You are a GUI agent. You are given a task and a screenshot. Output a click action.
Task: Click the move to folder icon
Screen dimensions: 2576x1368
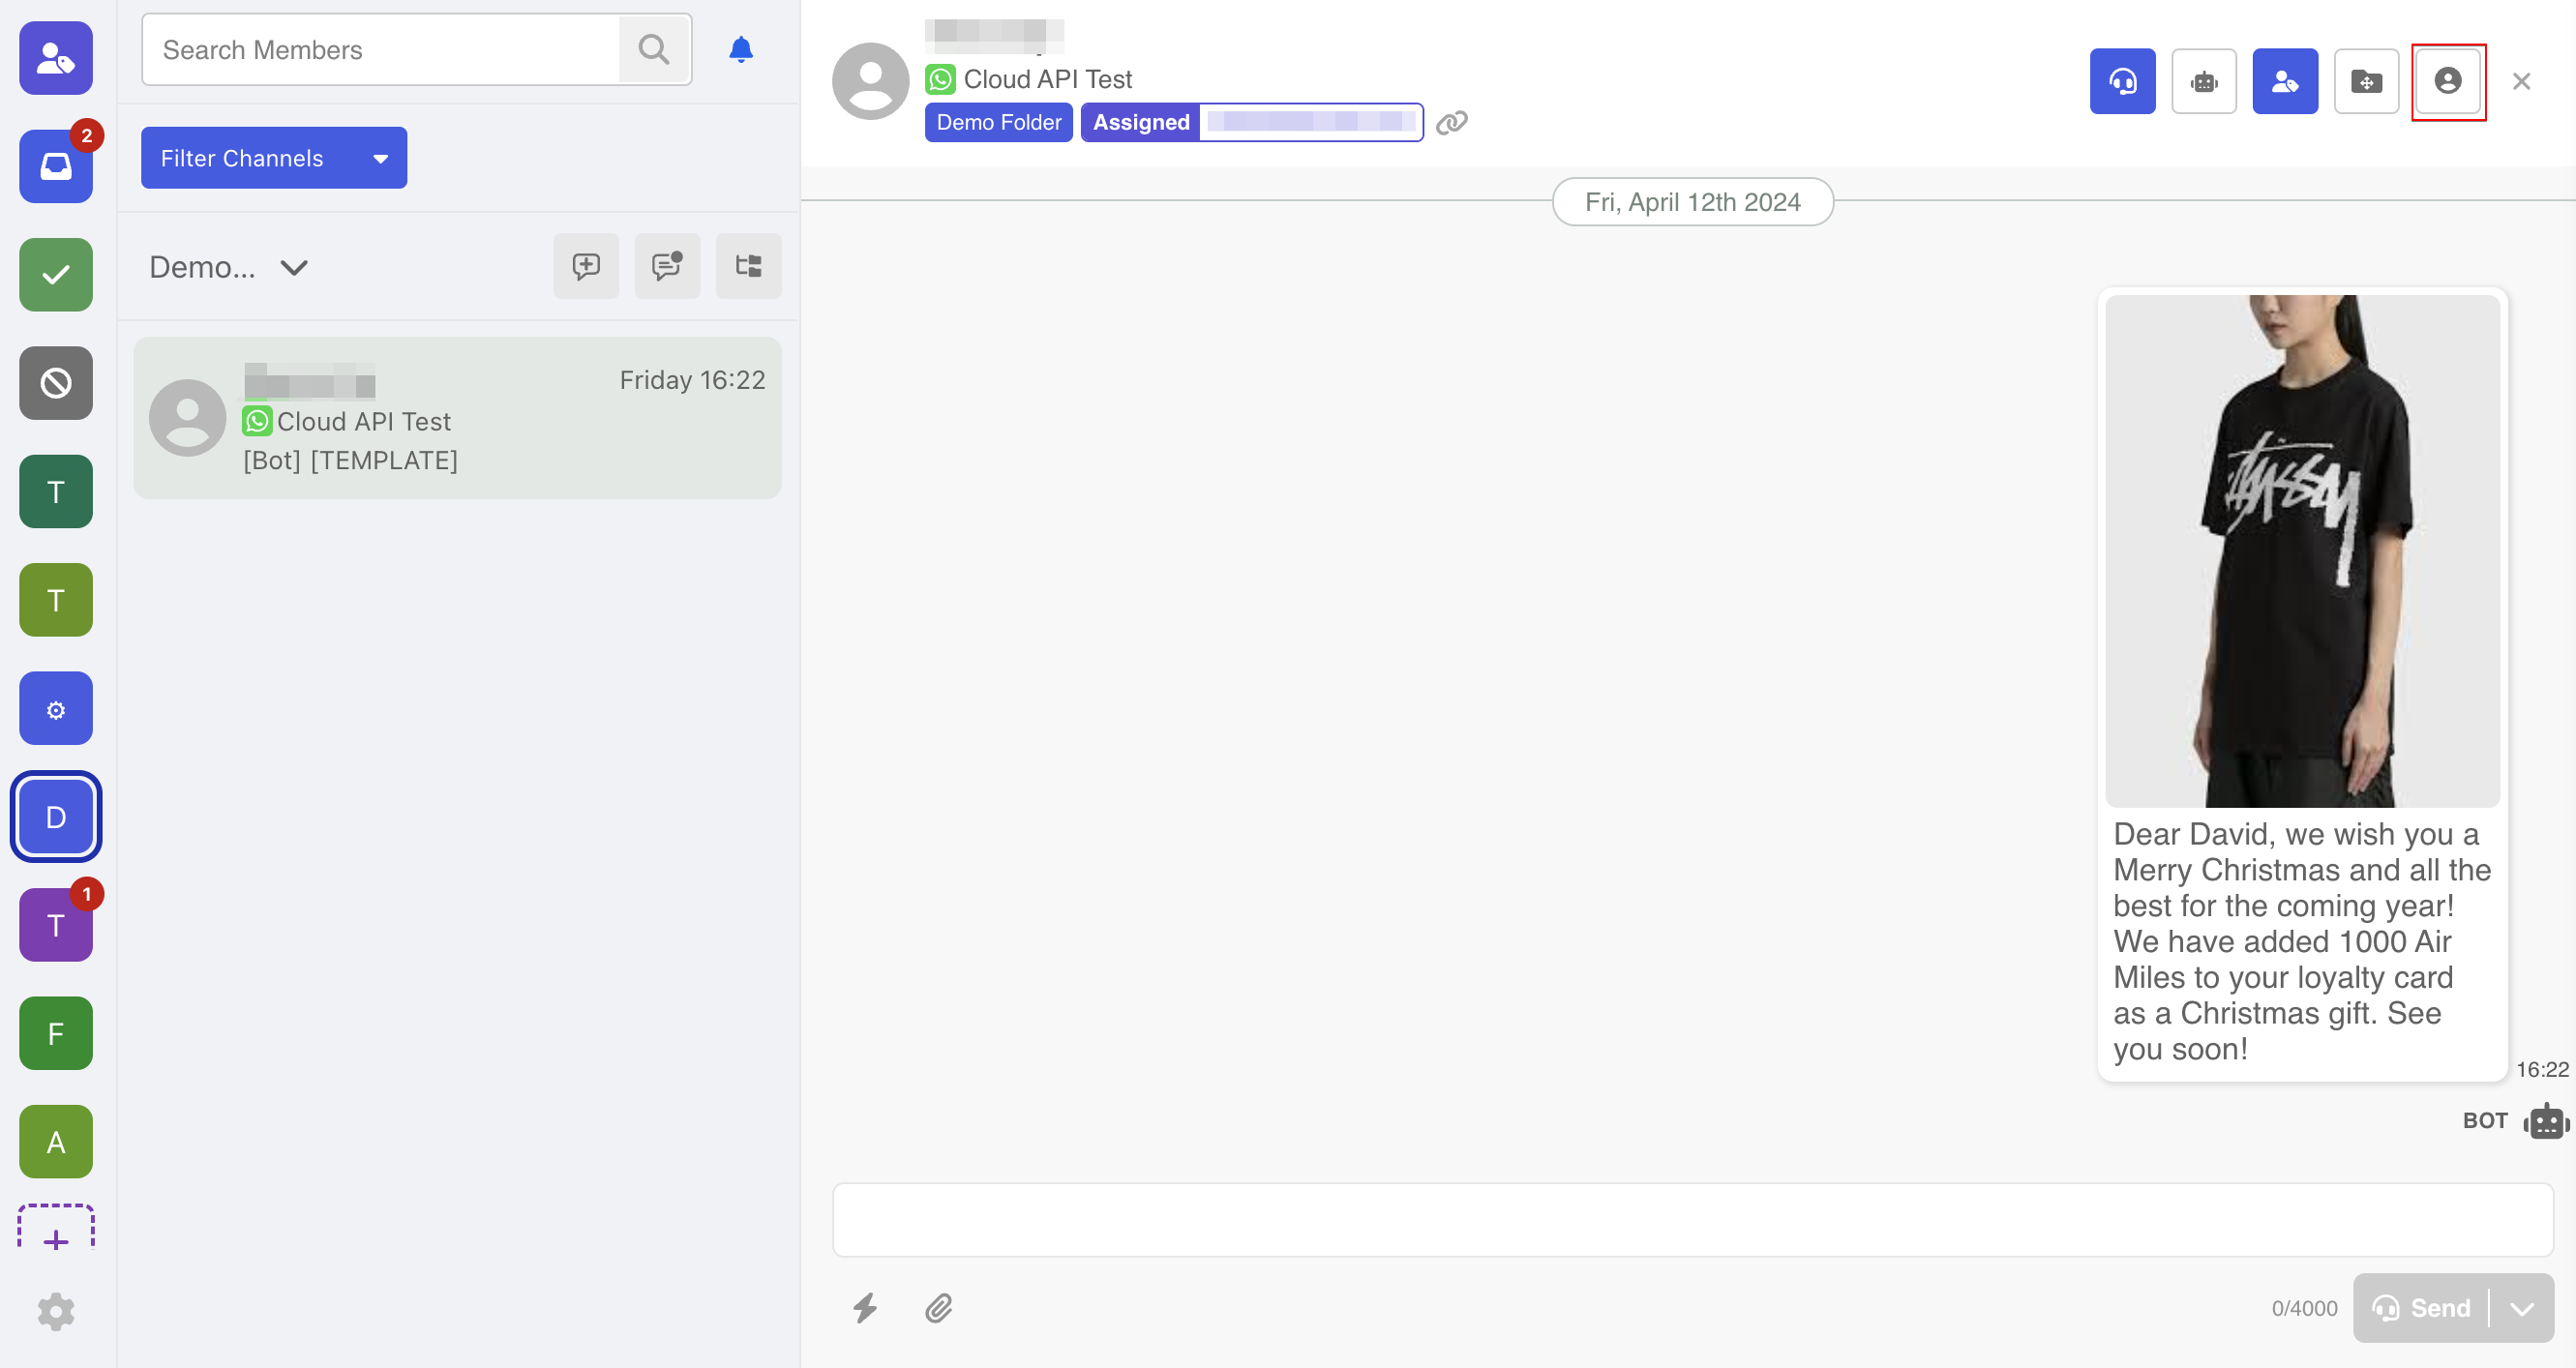click(x=2366, y=81)
